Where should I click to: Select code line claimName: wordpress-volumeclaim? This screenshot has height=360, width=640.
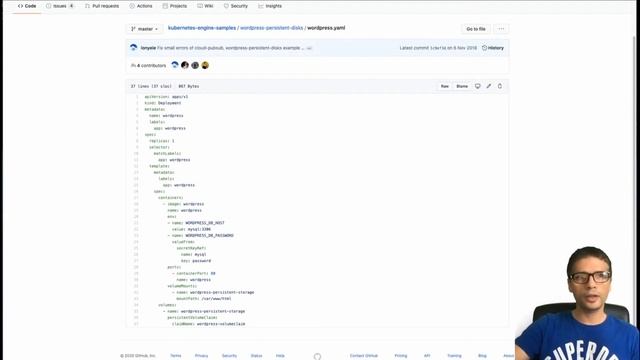pos(209,324)
